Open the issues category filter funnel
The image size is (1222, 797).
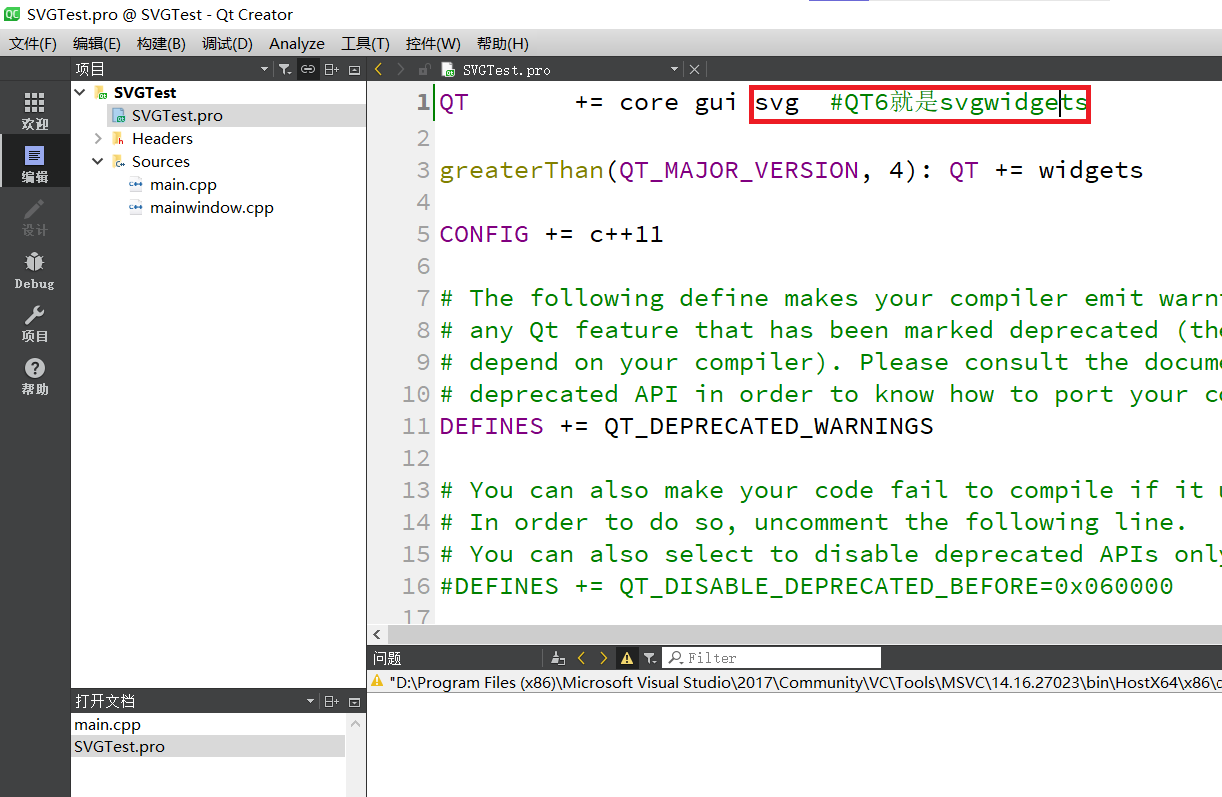(x=650, y=658)
